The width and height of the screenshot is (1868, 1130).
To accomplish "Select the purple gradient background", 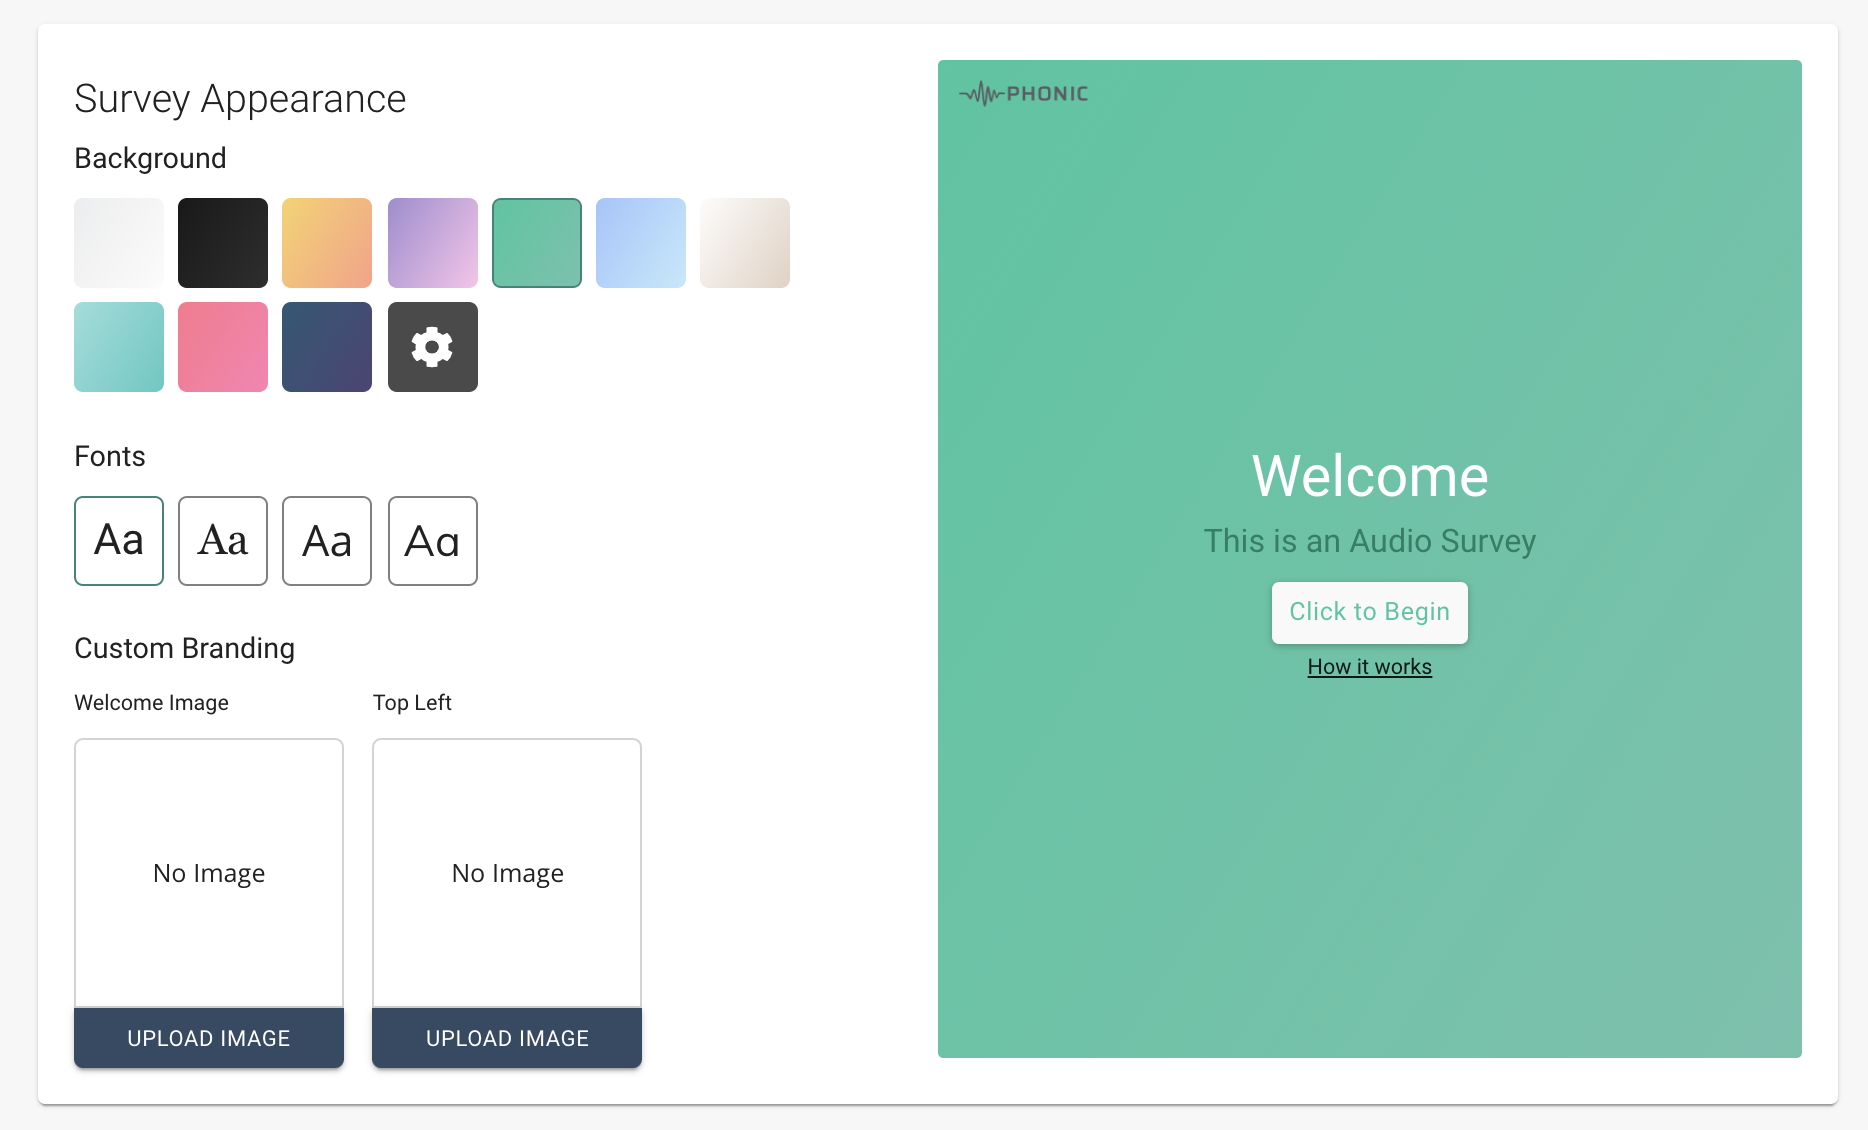I will pos(432,242).
